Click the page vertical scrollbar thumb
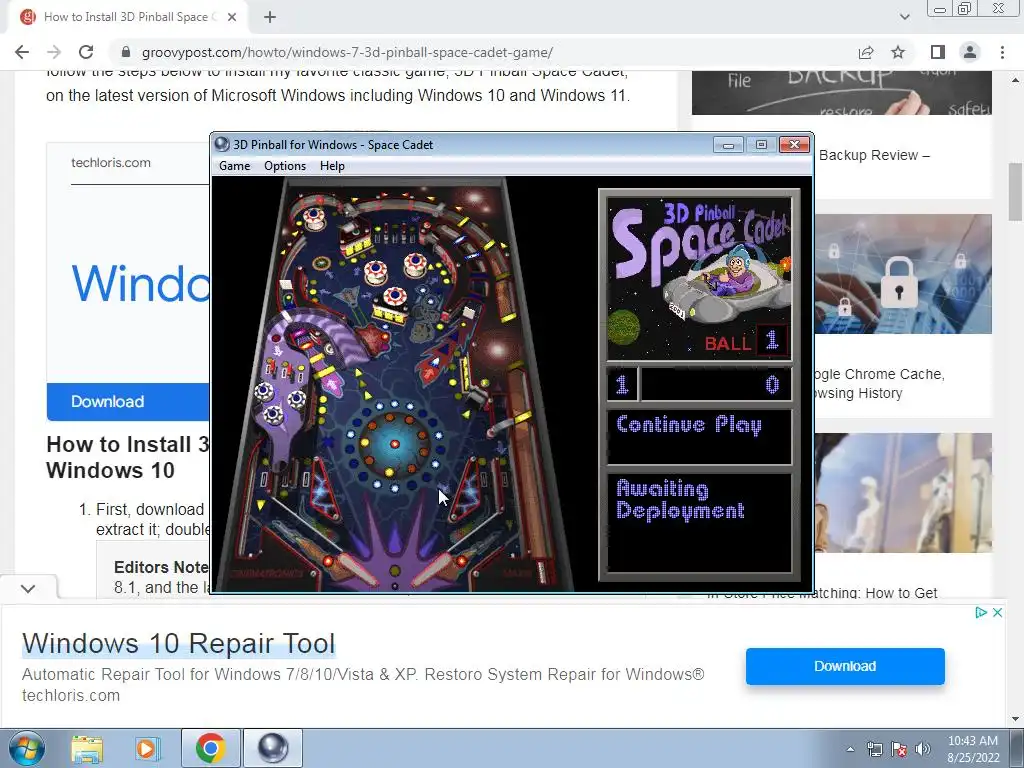 (x=1016, y=192)
